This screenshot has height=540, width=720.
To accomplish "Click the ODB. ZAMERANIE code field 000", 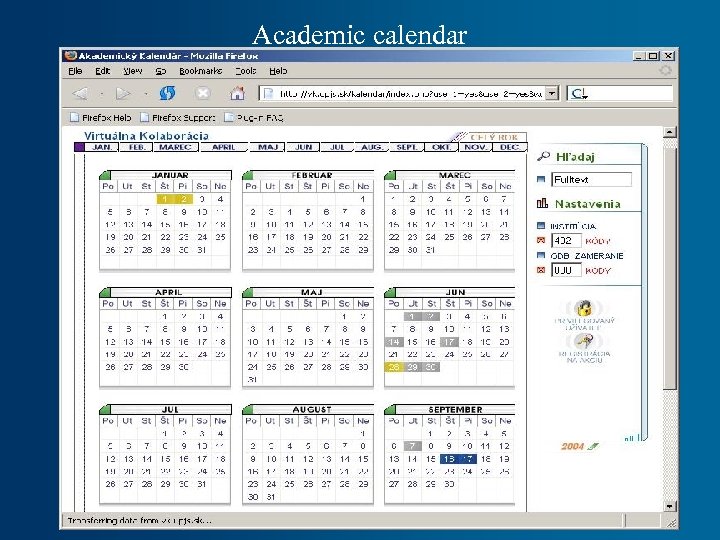I will (567, 270).
